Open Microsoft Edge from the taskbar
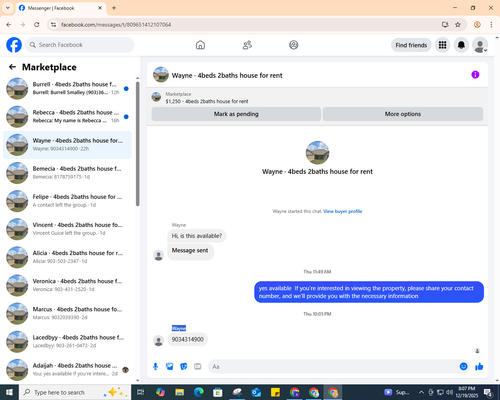 (199, 392)
